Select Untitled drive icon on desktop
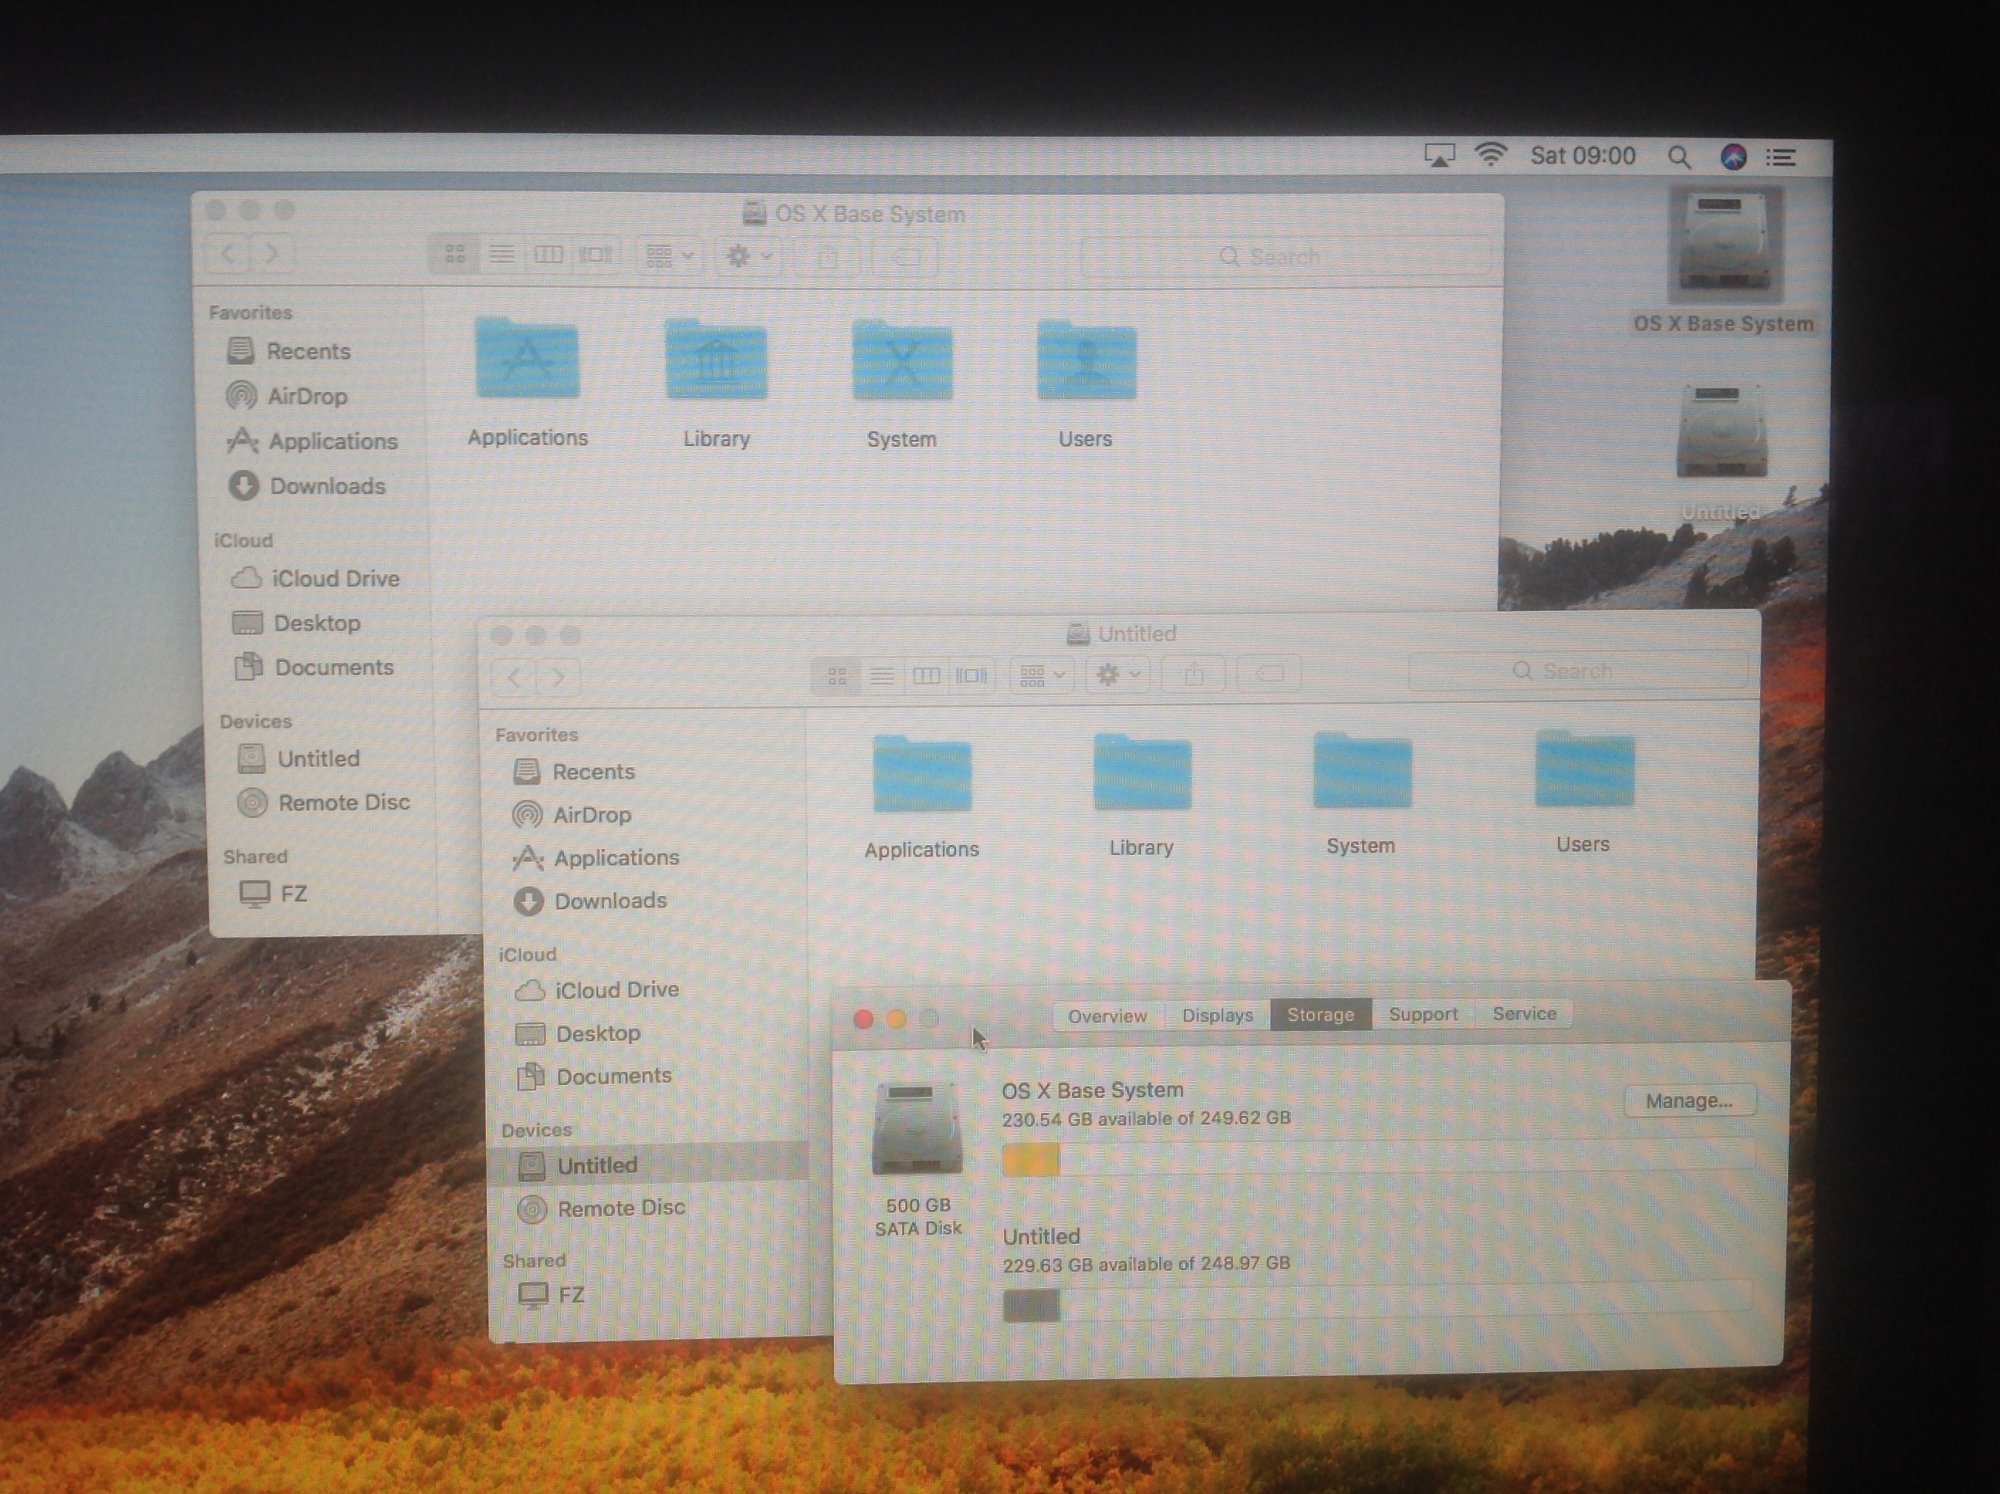Viewport: 2000px width, 1494px height. [x=1722, y=433]
